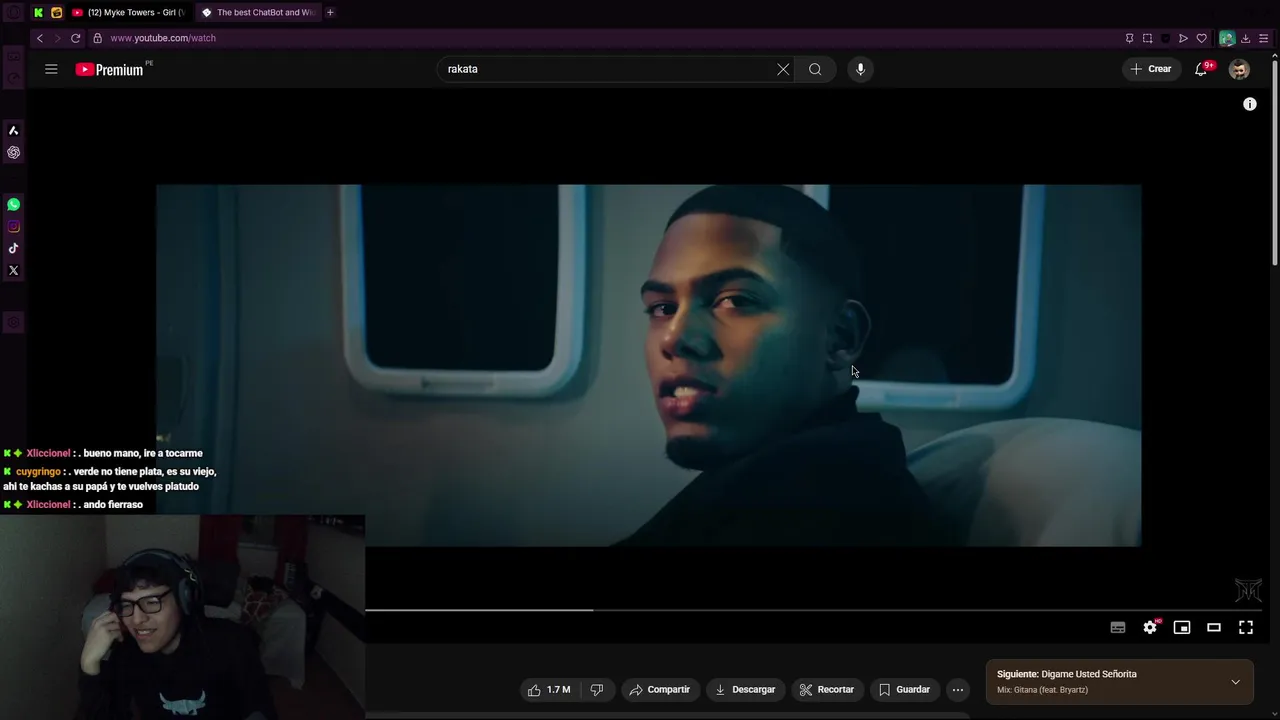Image resolution: width=1280 pixels, height=720 pixels.
Task: Run search with the magnifier button
Action: (815, 69)
